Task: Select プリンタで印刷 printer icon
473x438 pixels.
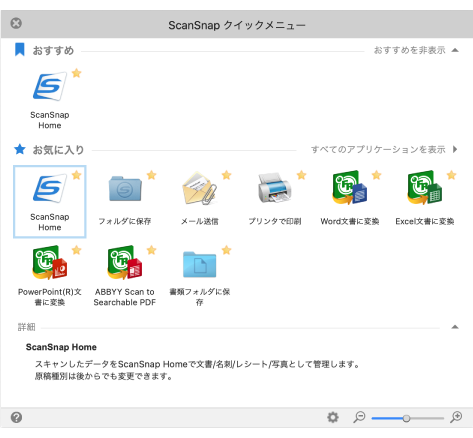Action: [275, 188]
